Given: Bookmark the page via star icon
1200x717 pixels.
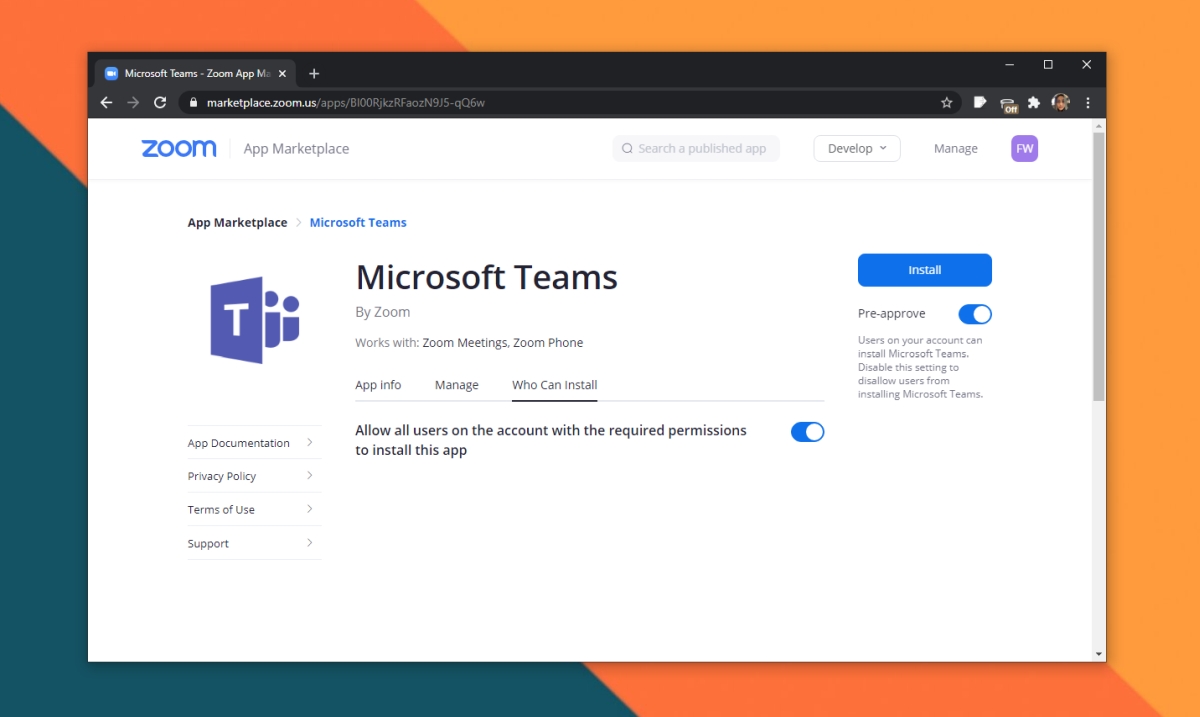Looking at the screenshot, I should [946, 102].
